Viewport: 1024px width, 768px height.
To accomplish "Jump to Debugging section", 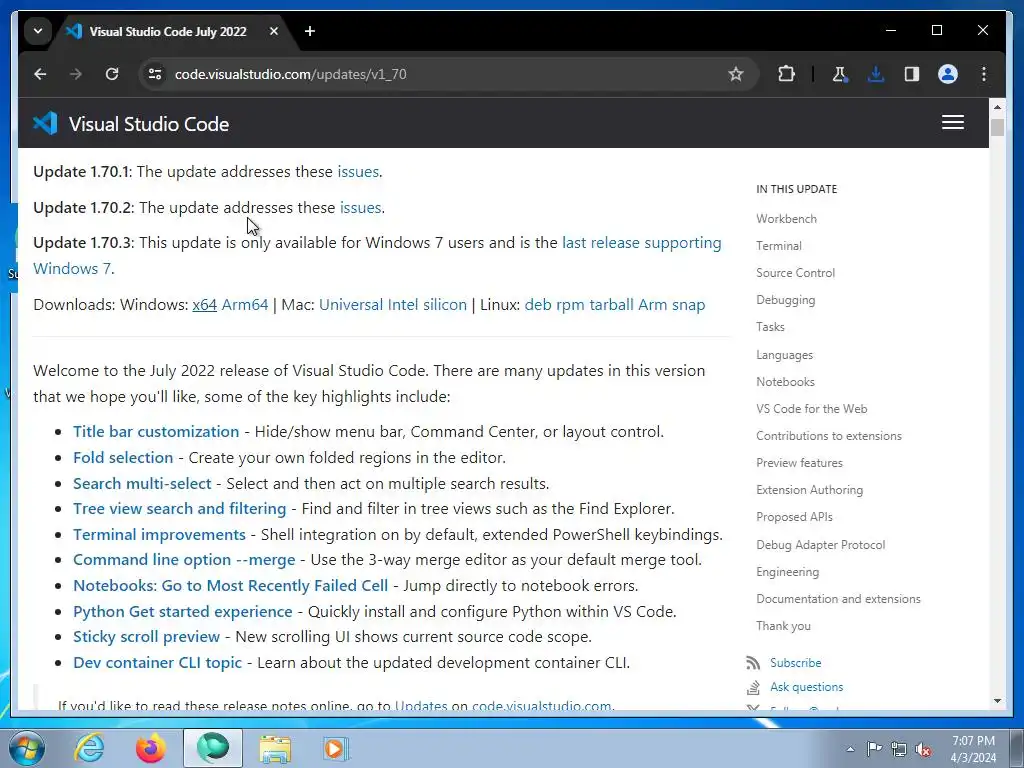I will tap(786, 300).
